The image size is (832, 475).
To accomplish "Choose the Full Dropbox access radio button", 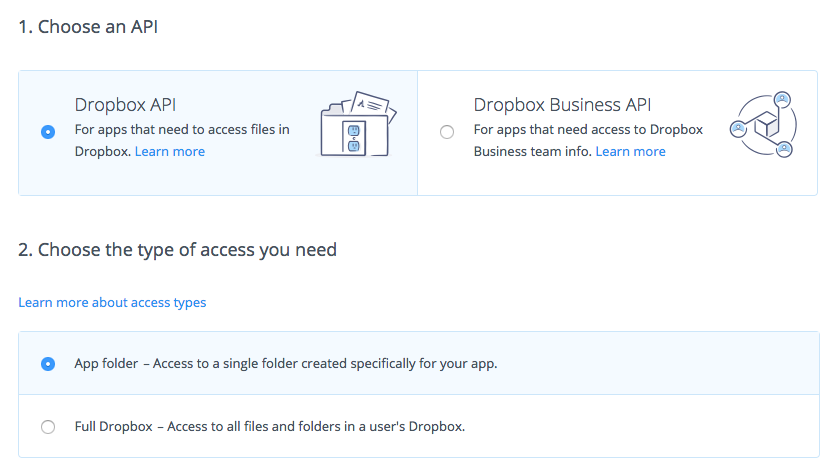I will pos(48,427).
